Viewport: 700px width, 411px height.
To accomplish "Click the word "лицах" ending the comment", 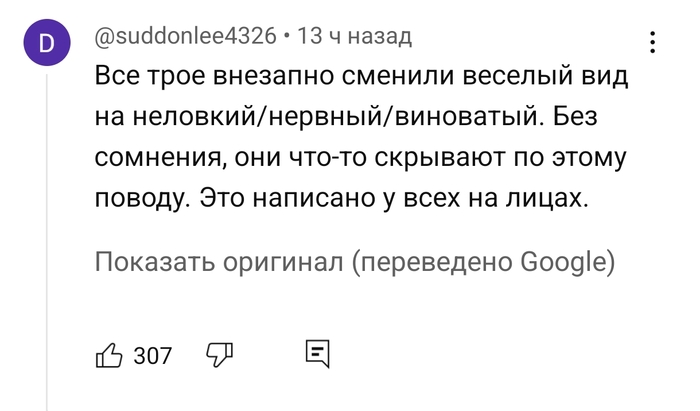I will tap(549, 199).
